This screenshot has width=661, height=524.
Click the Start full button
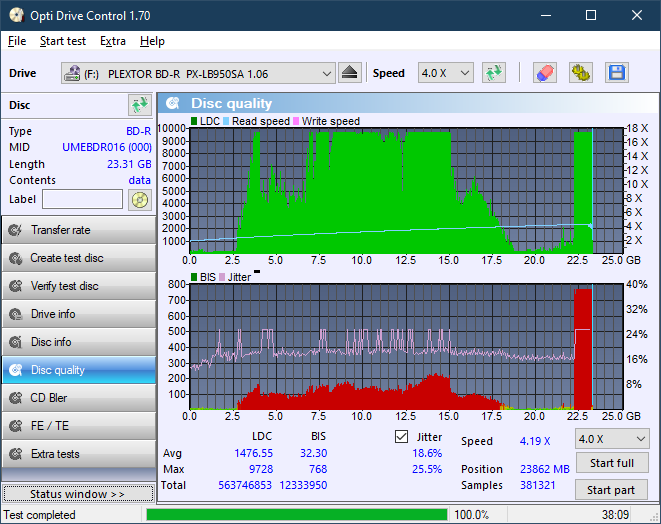point(612,463)
